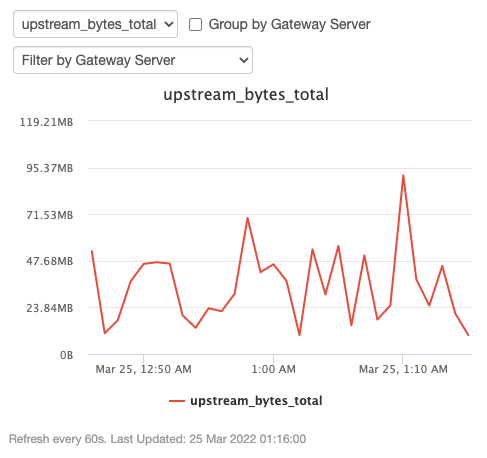This screenshot has height=458, width=487.
Task: Open the upstream_bytes_total metric dropdown
Action: pyautogui.click(x=95, y=24)
